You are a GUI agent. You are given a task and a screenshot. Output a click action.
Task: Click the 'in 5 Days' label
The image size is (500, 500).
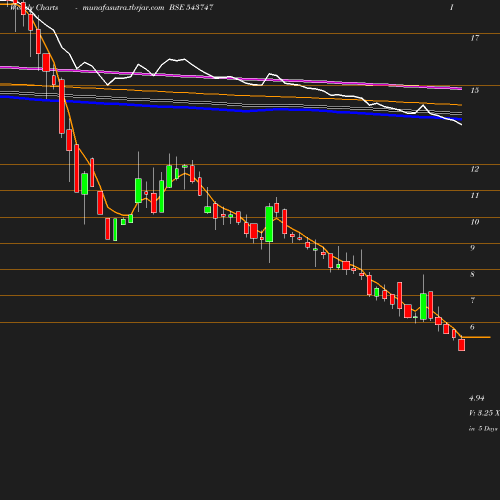[483, 429]
